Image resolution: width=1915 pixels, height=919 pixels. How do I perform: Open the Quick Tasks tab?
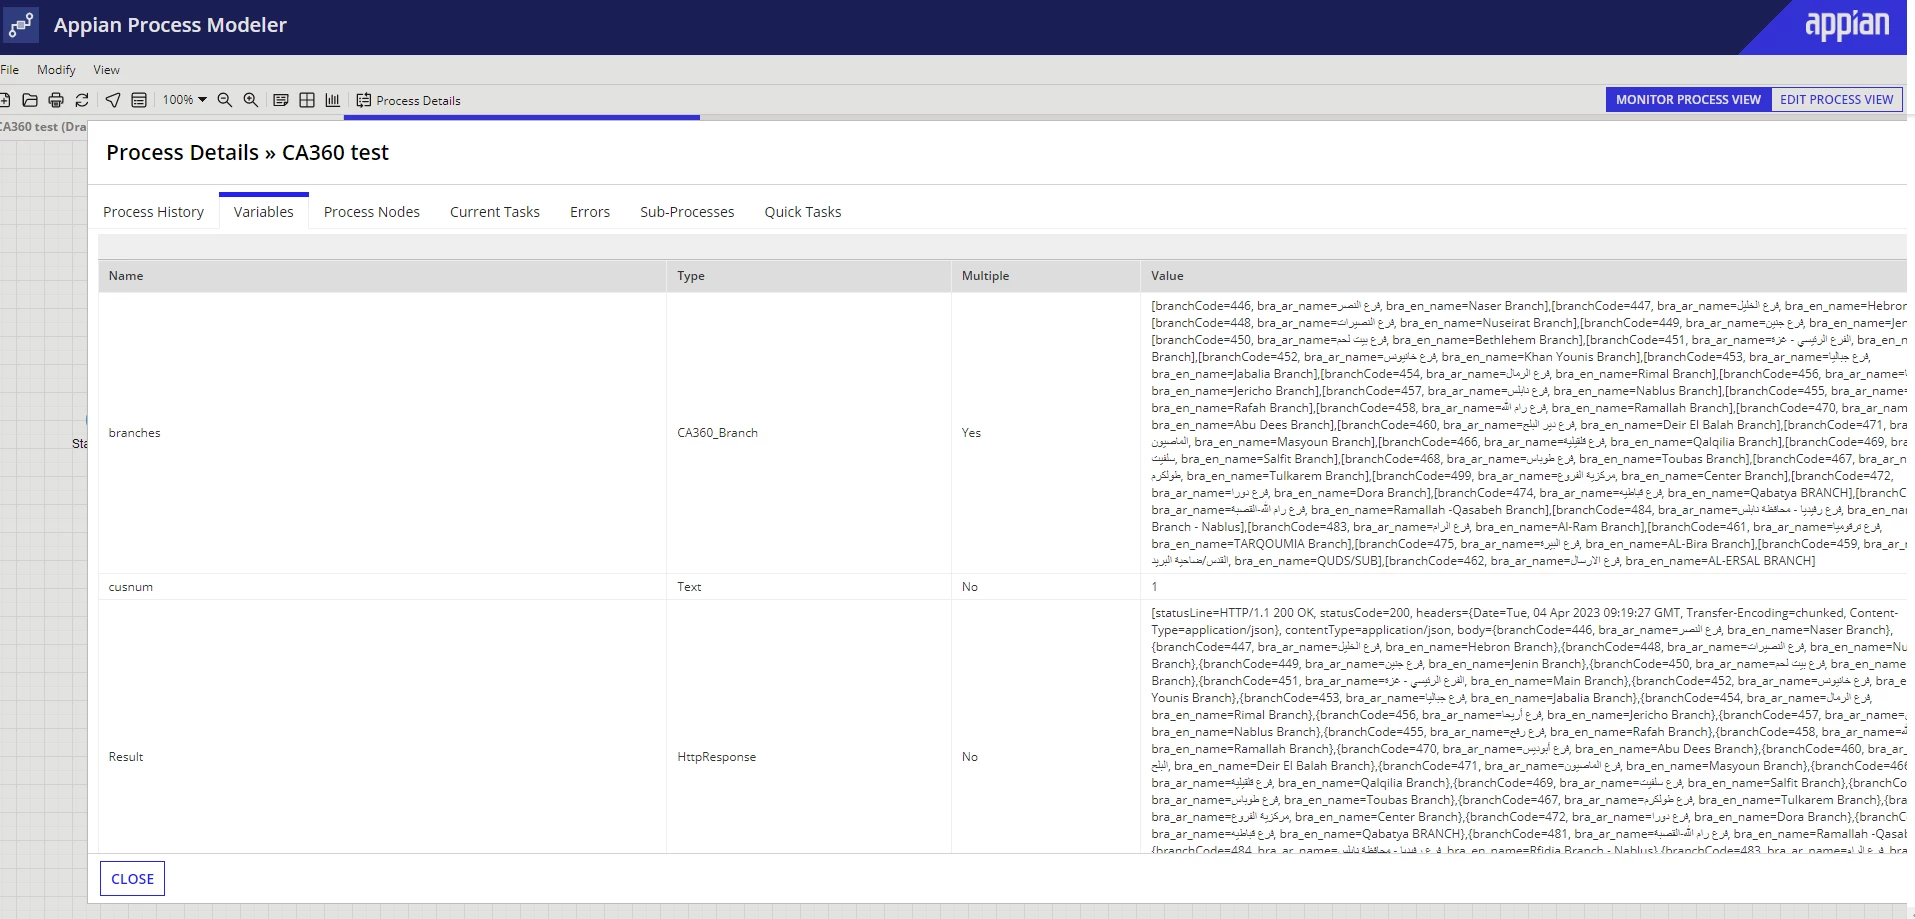[803, 212]
